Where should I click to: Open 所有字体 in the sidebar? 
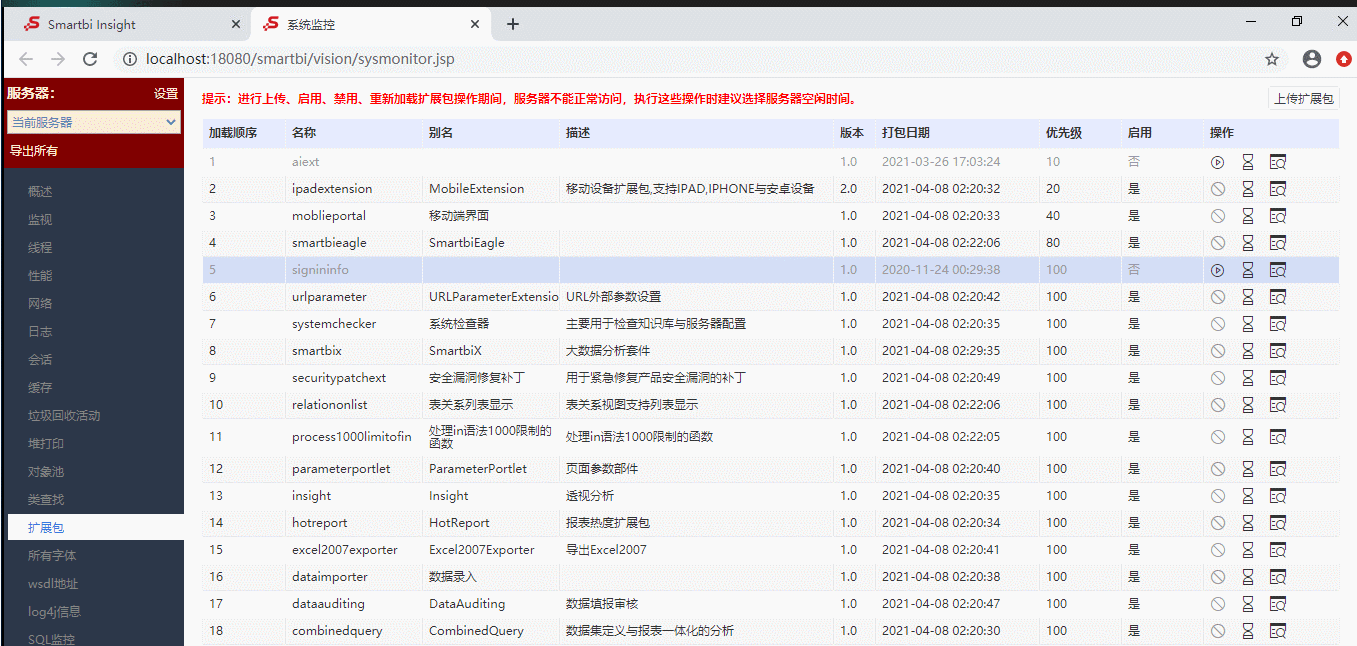coord(52,556)
